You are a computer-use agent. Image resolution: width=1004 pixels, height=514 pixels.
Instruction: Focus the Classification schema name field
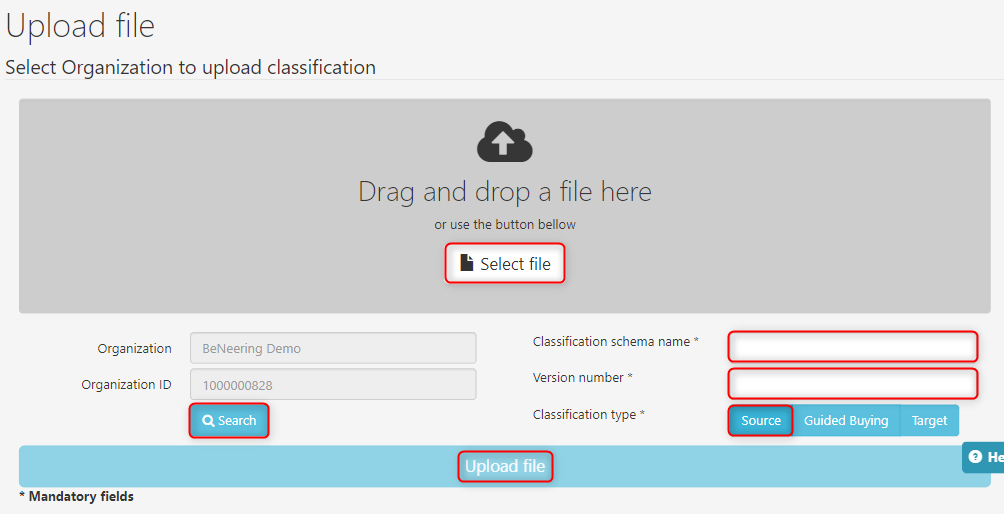click(x=852, y=346)
